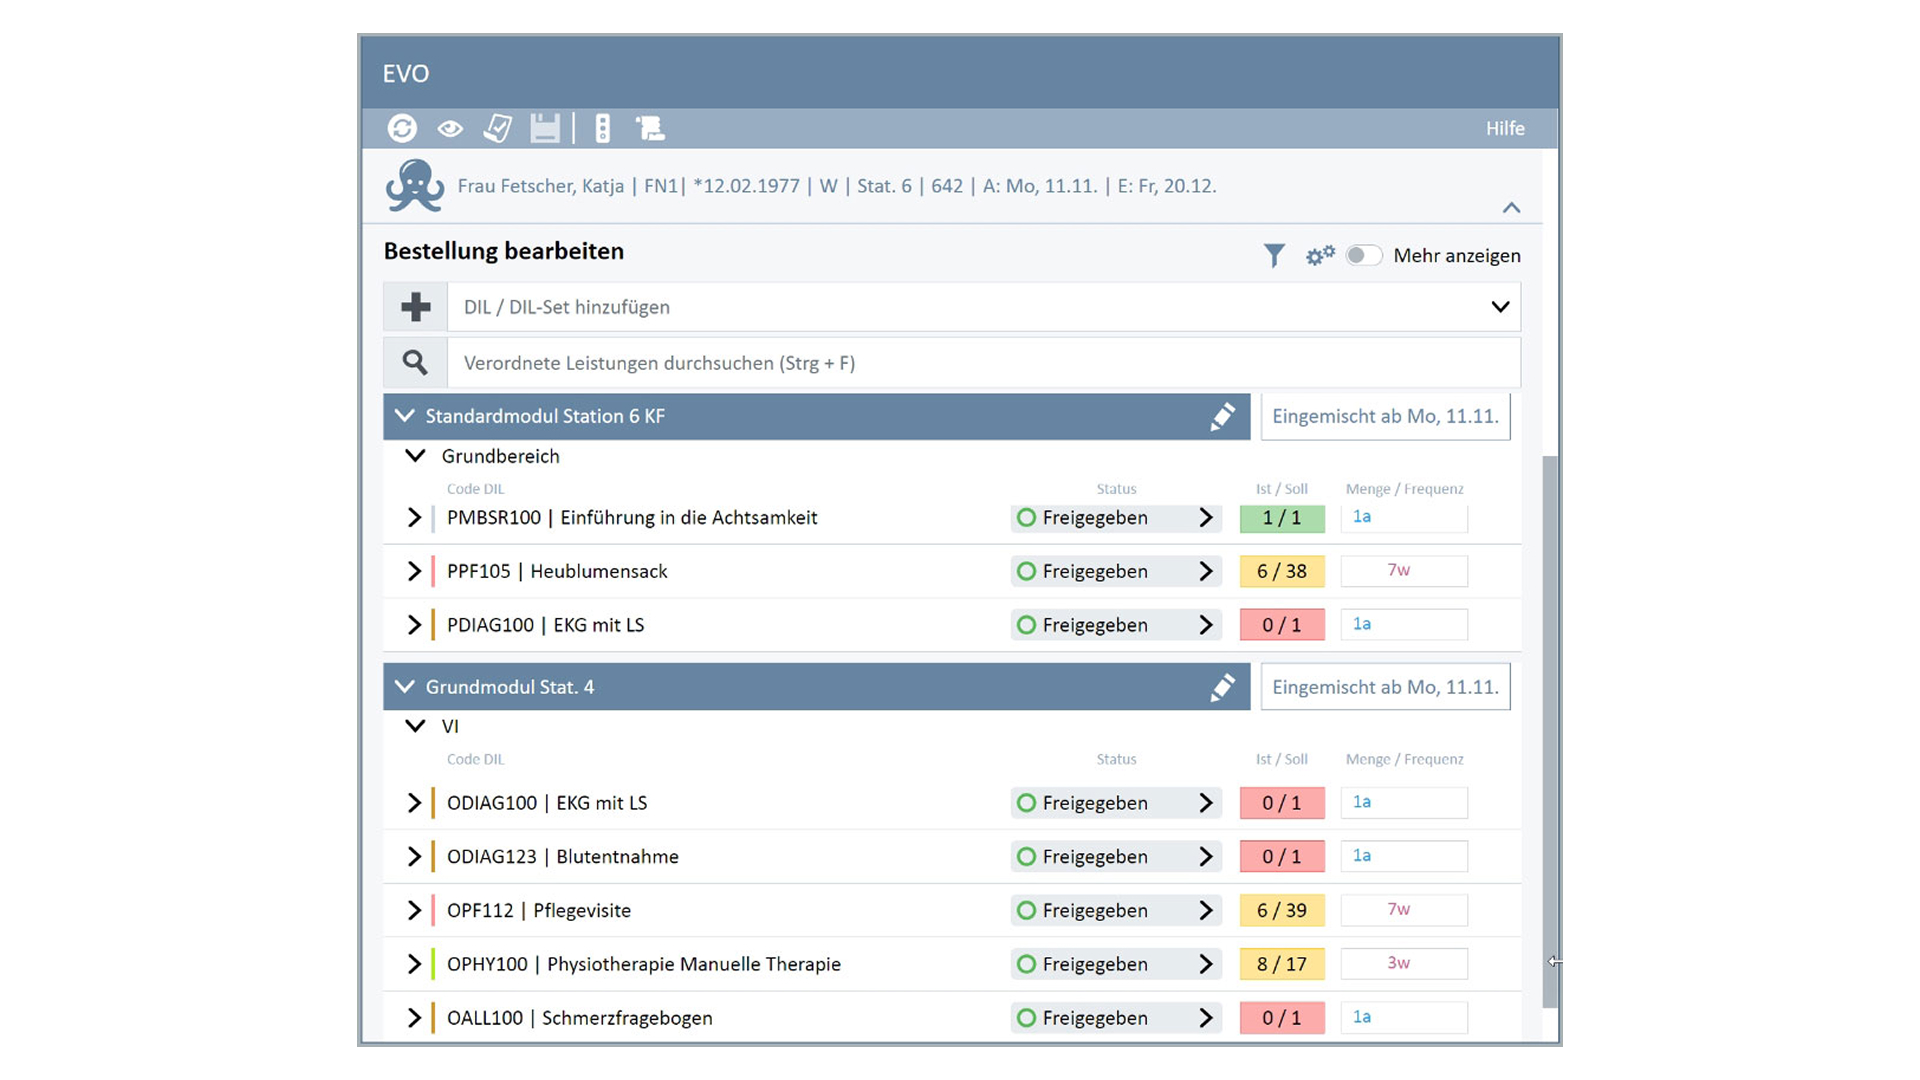
Task: Click the Eingemischt ab Mo, 11.11. button for Grundmodul
Action: pyautogui.click(x=1385, y=687)
